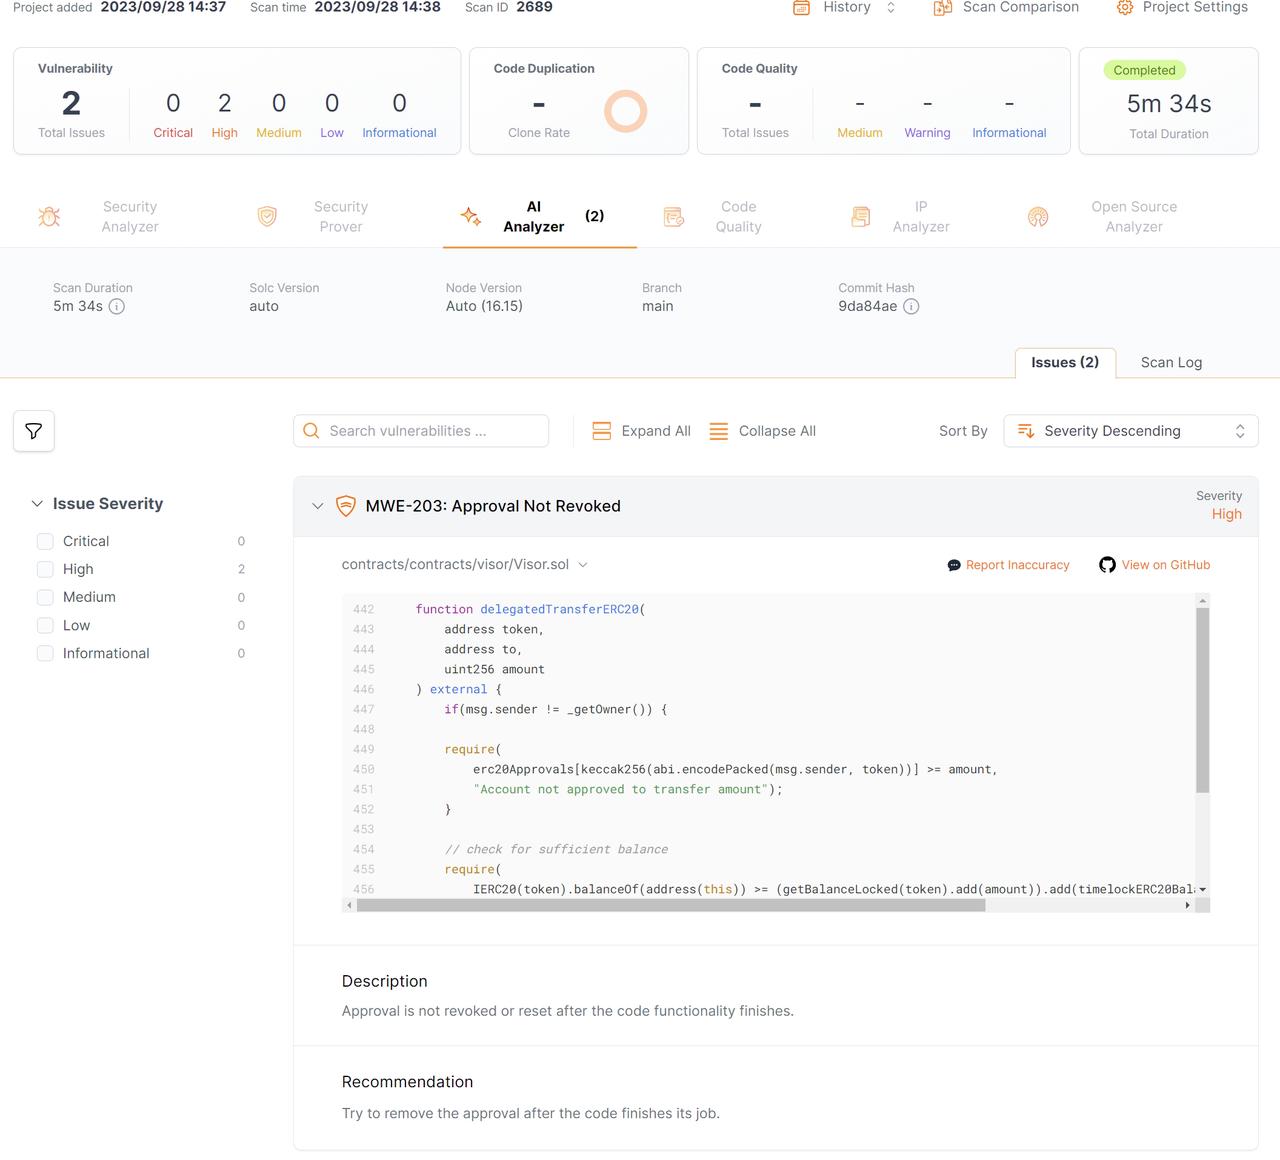The height and width of the screenshot is (1160, 1280).
Task: Click the Completed status badge
Action: click(1145, 70)
